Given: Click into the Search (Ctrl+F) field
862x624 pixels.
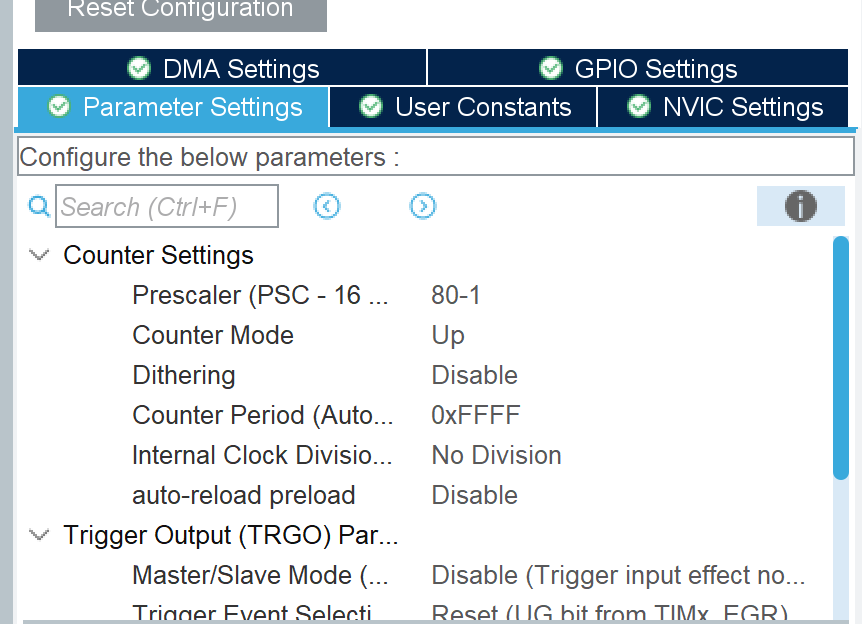Looking at the screenshot, I should coord(167,207).
